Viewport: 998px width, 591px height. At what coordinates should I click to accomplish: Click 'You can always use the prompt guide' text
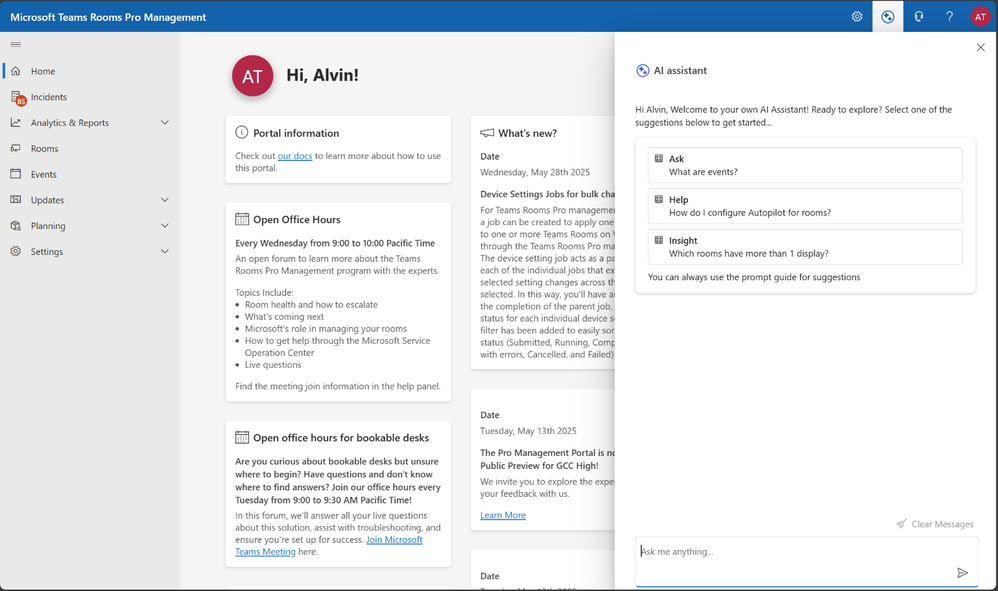(x=754, y=277)
